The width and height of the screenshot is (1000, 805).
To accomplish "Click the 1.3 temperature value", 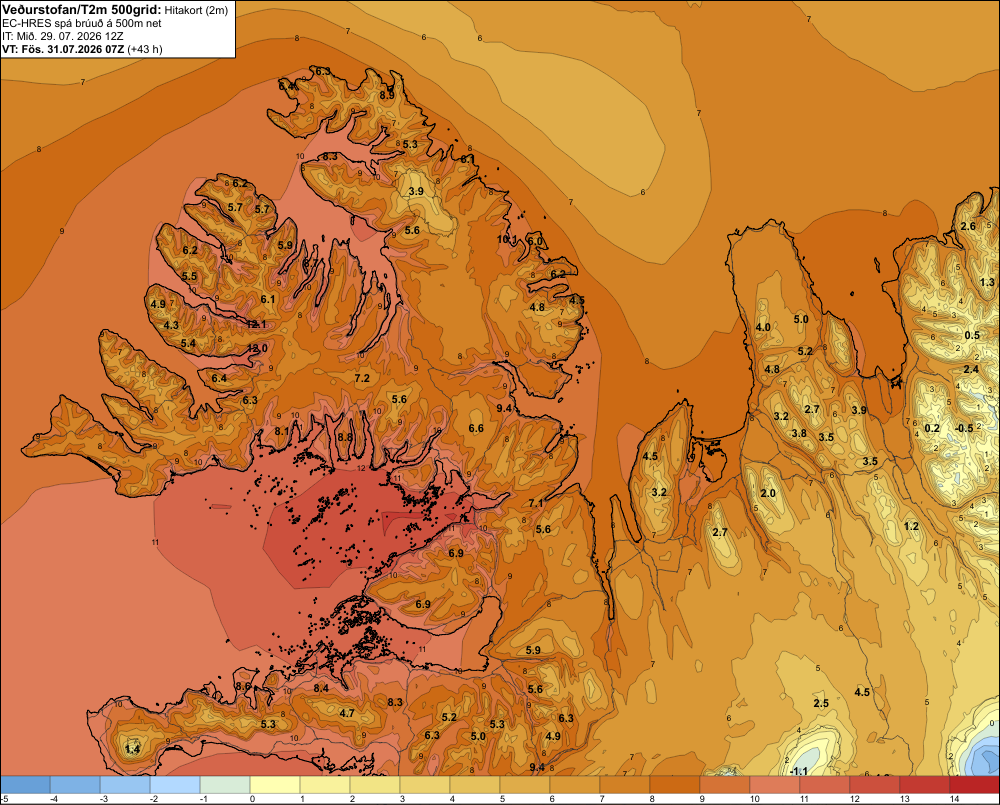I will tap(987, 282).
